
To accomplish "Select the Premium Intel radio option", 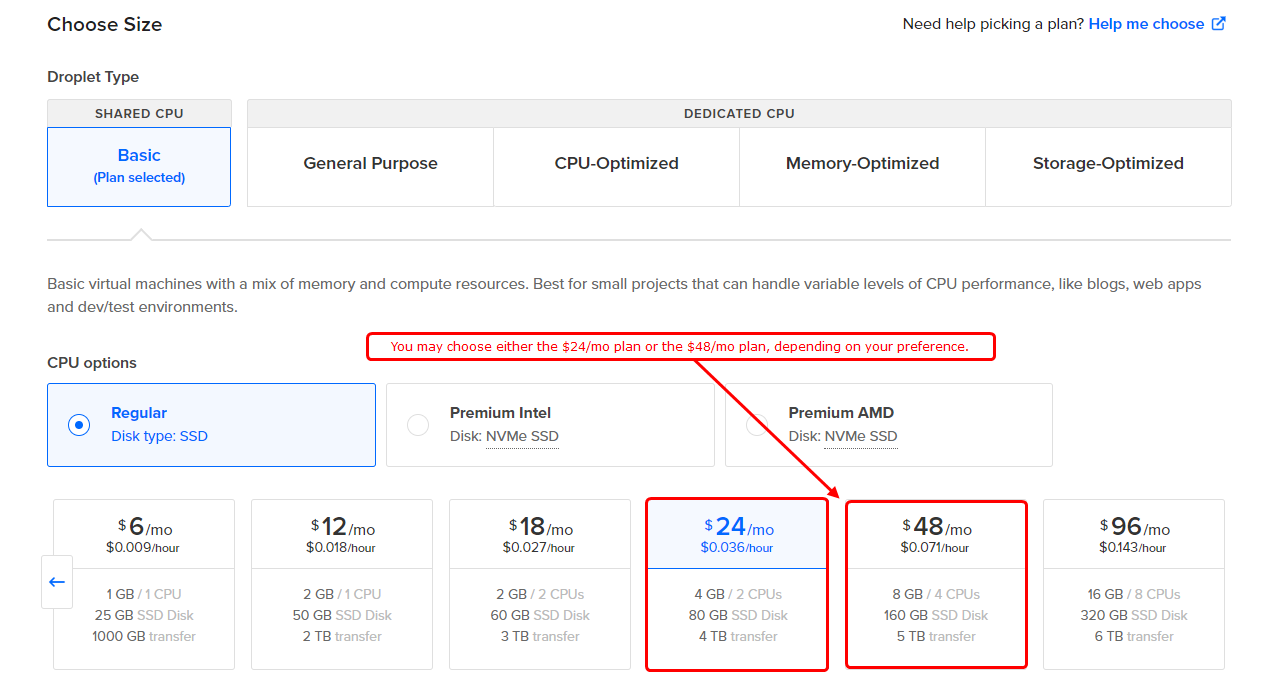I will [x=418, y=425].
